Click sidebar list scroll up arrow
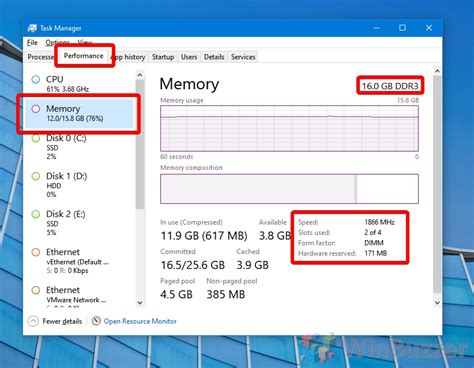Image resolution: width=474 pixels, height=368 pixels. coord(140,75)
